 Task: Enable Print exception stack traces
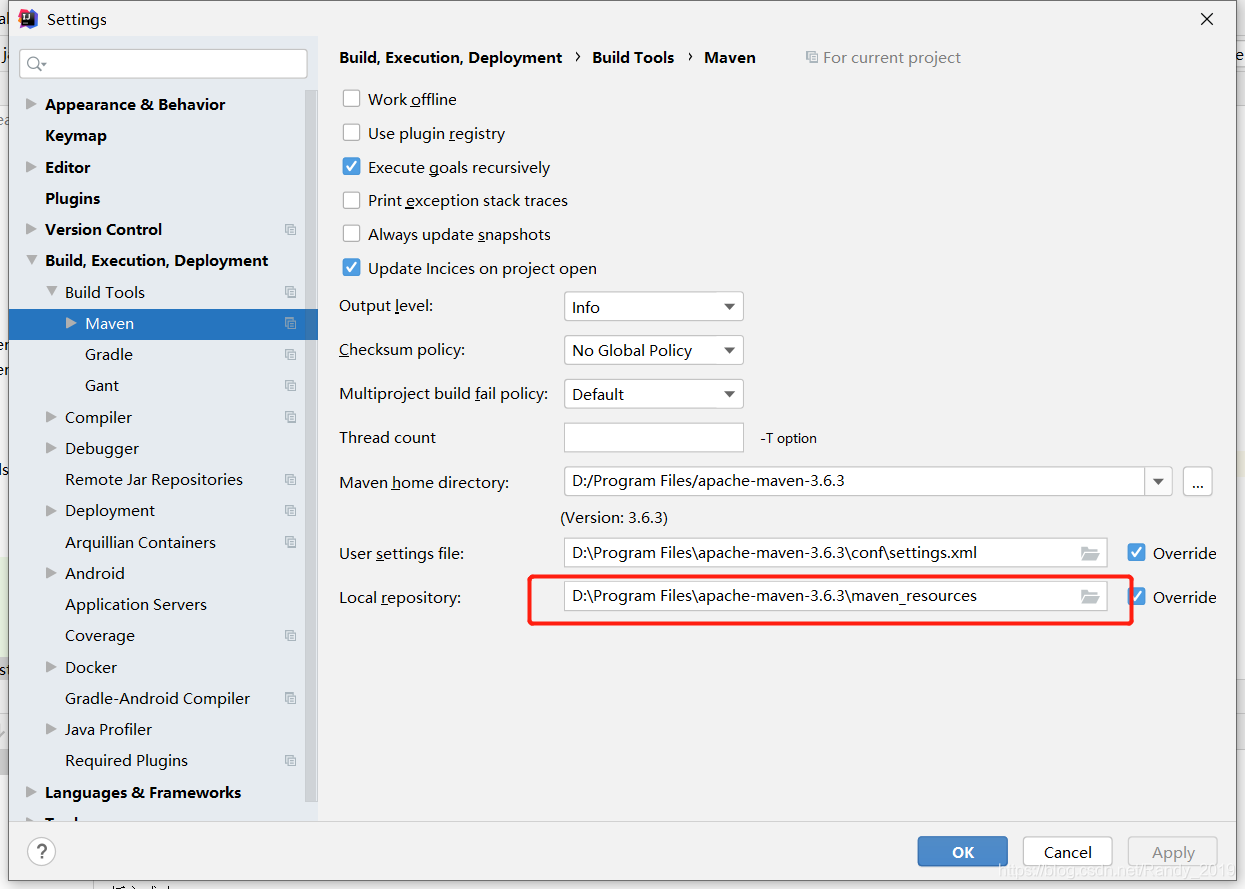(351, 200)
